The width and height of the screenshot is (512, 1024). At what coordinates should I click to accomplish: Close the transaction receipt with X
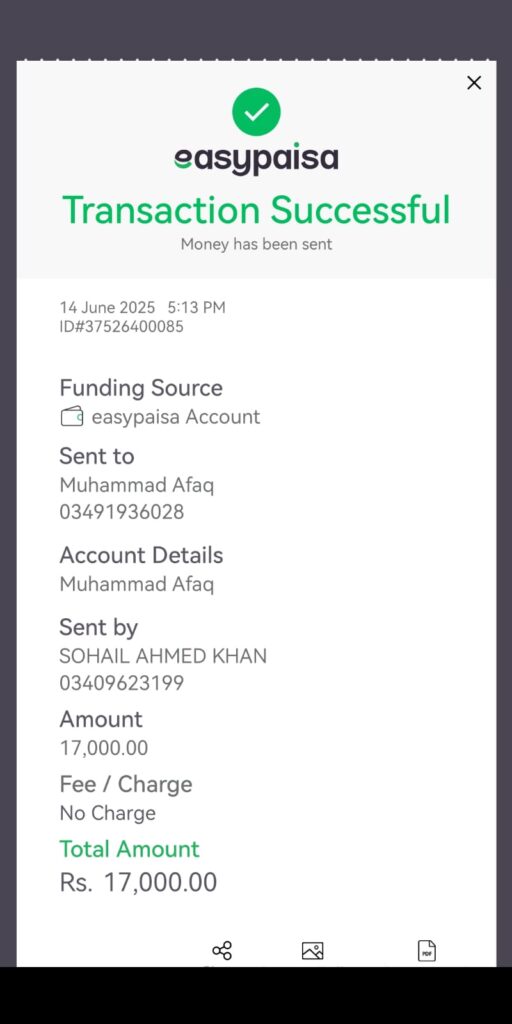(x=474, y=83)
